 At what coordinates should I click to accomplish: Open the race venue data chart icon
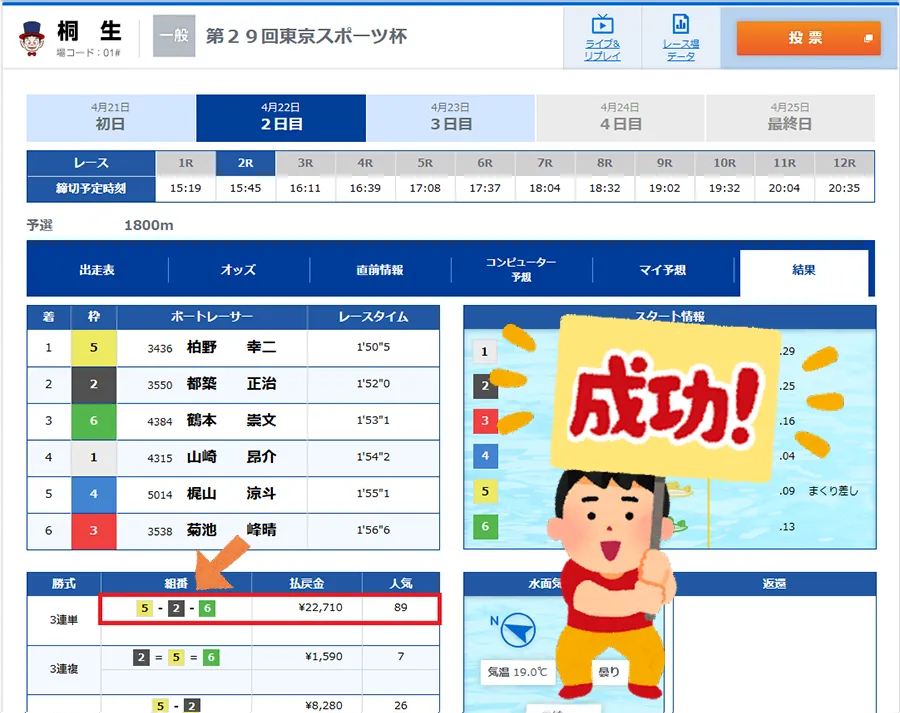click(x=681, y=25)
